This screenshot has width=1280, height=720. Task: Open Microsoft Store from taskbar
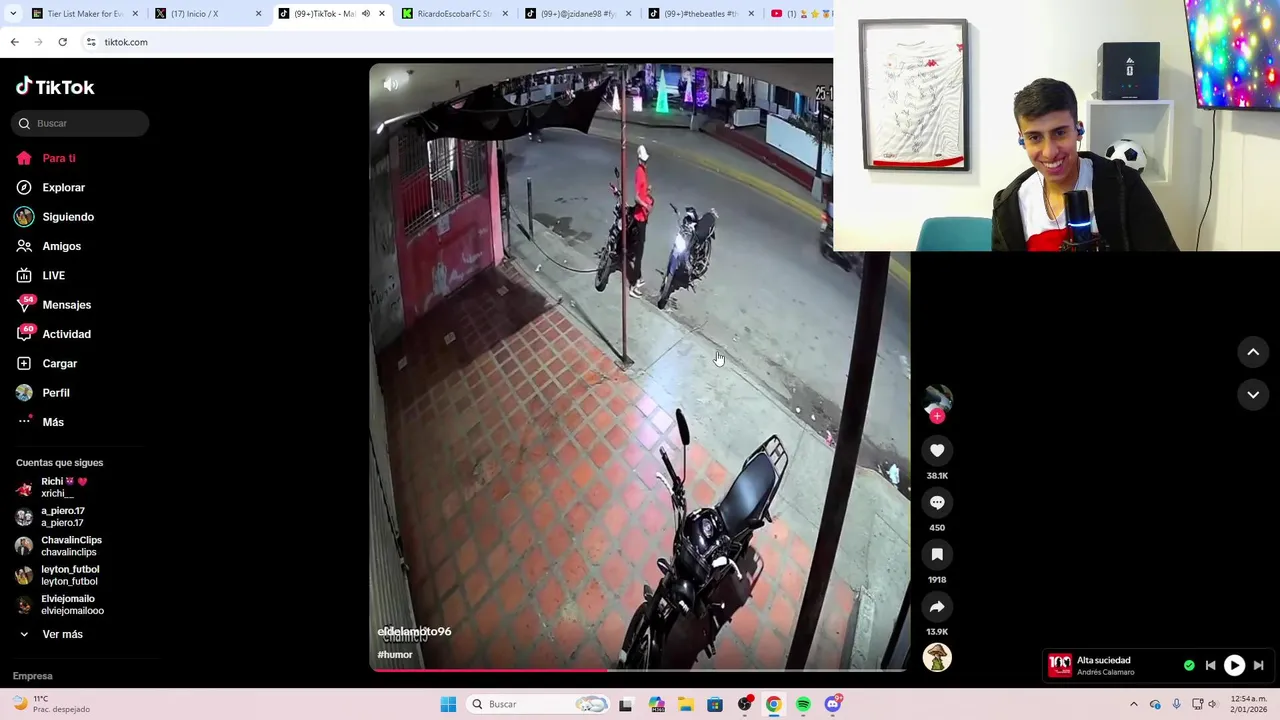coord(715,704)
